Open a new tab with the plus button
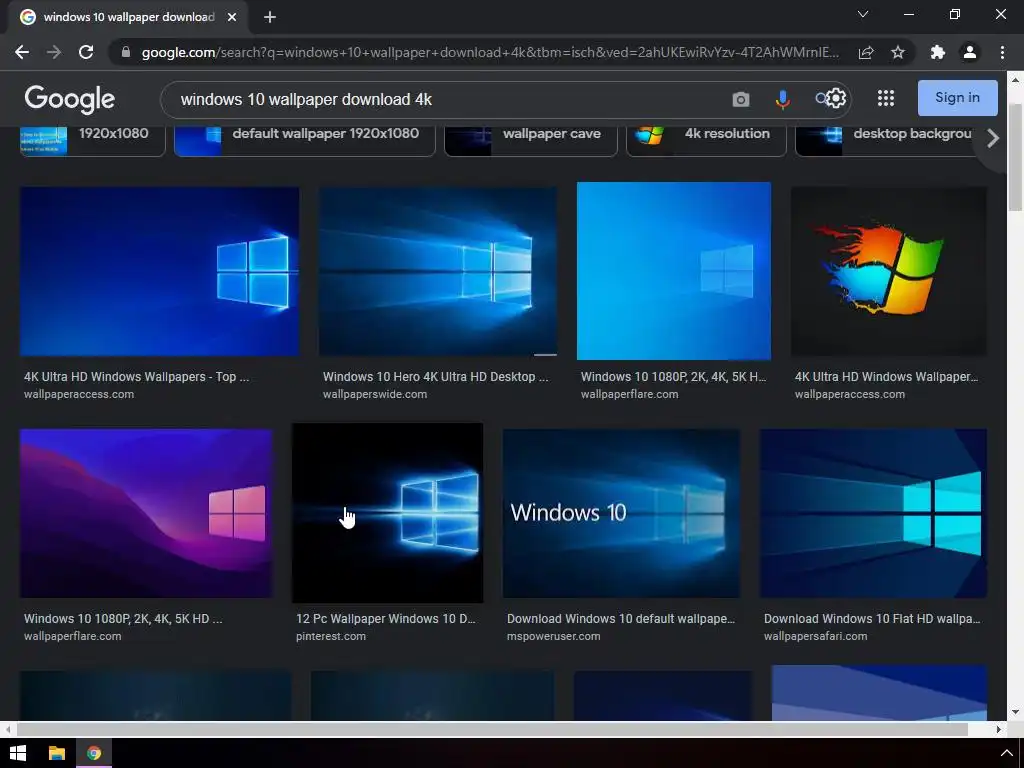The image size is (1024, 768). tap(270, 17)
